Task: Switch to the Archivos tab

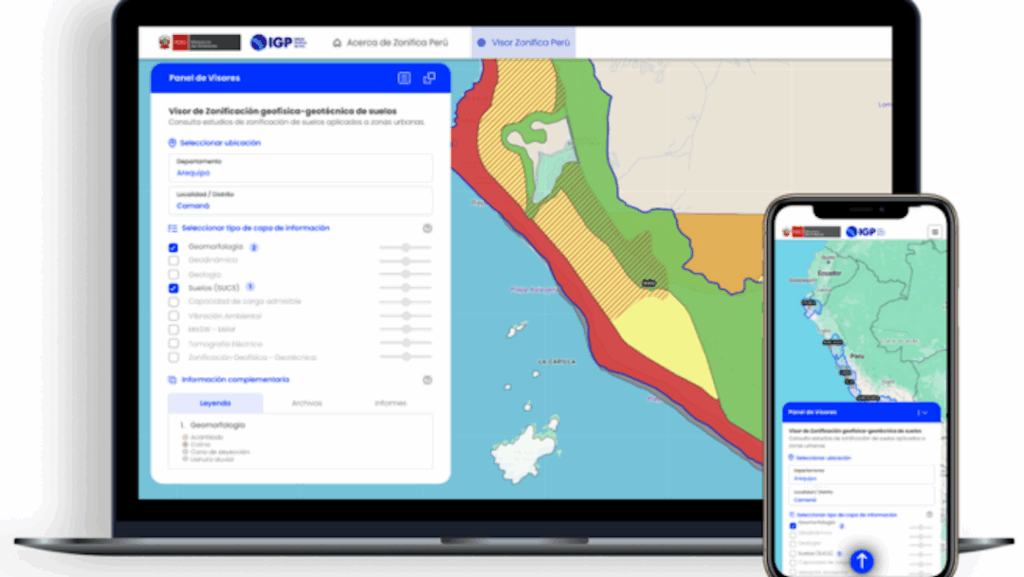Action: click(306, 403)
